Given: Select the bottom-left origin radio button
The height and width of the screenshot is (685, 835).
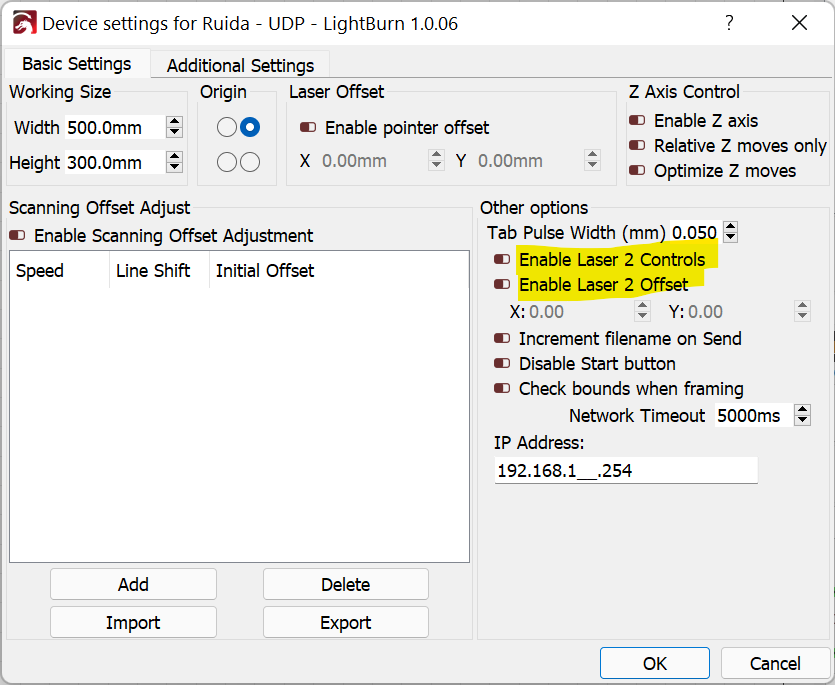Looking at the screenshot, I should [x=227, y=162].
